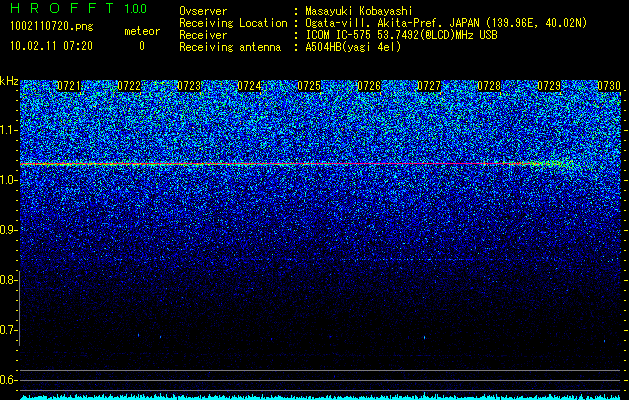
Task: Click the 0.6 frequency axis label
Action: [8, 380]
